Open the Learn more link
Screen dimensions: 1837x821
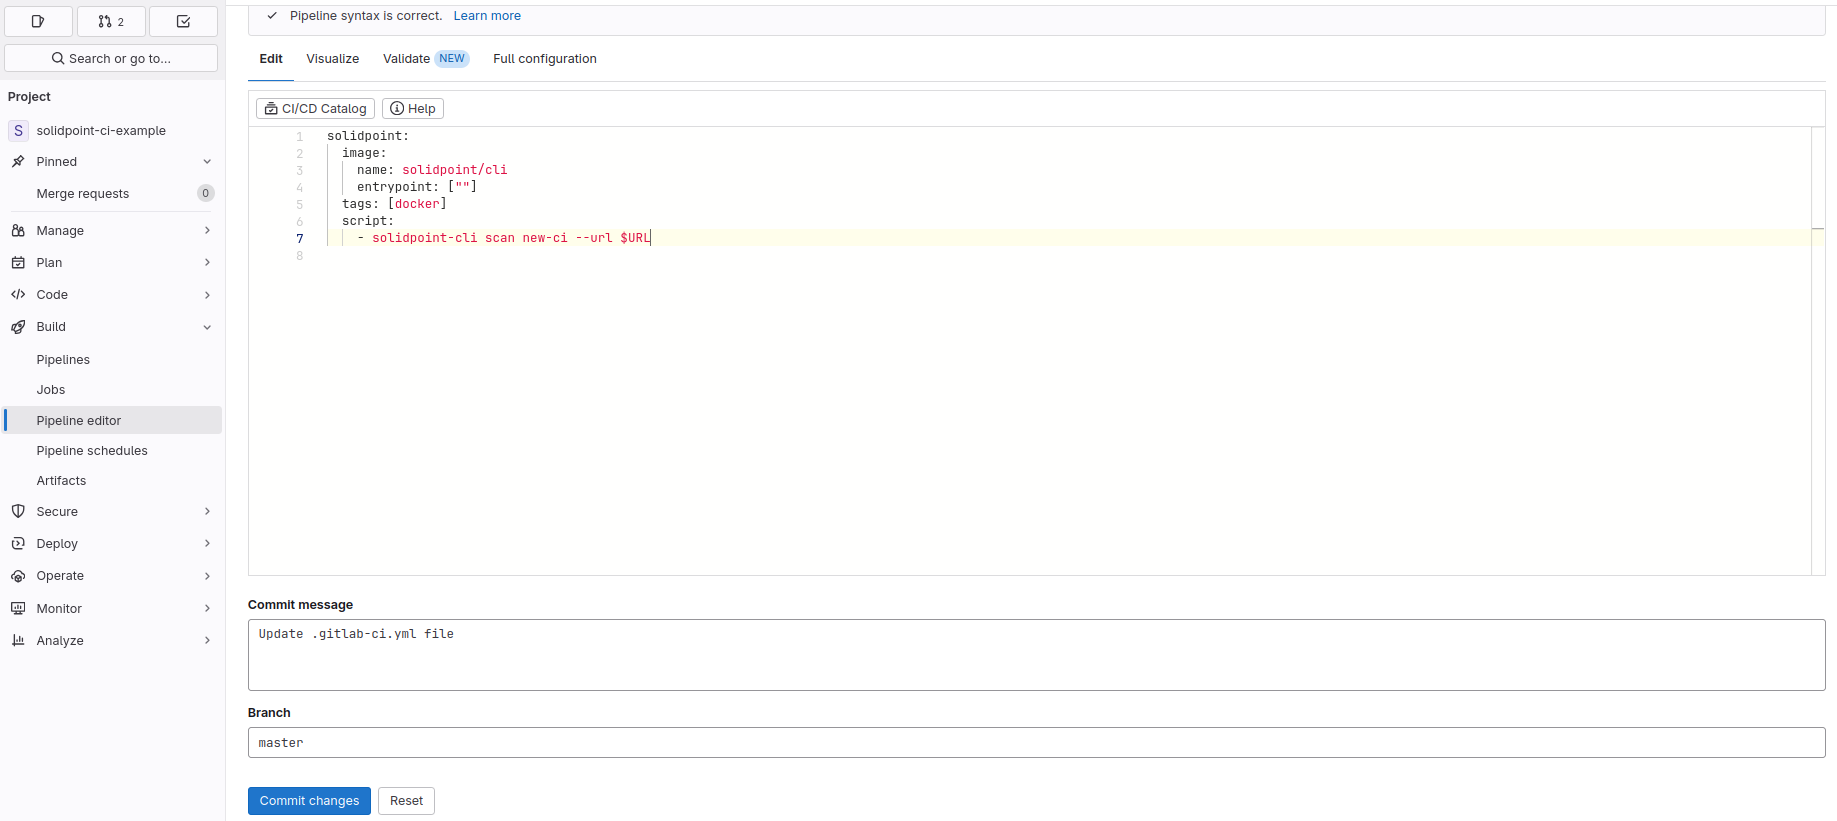point(487,16)
